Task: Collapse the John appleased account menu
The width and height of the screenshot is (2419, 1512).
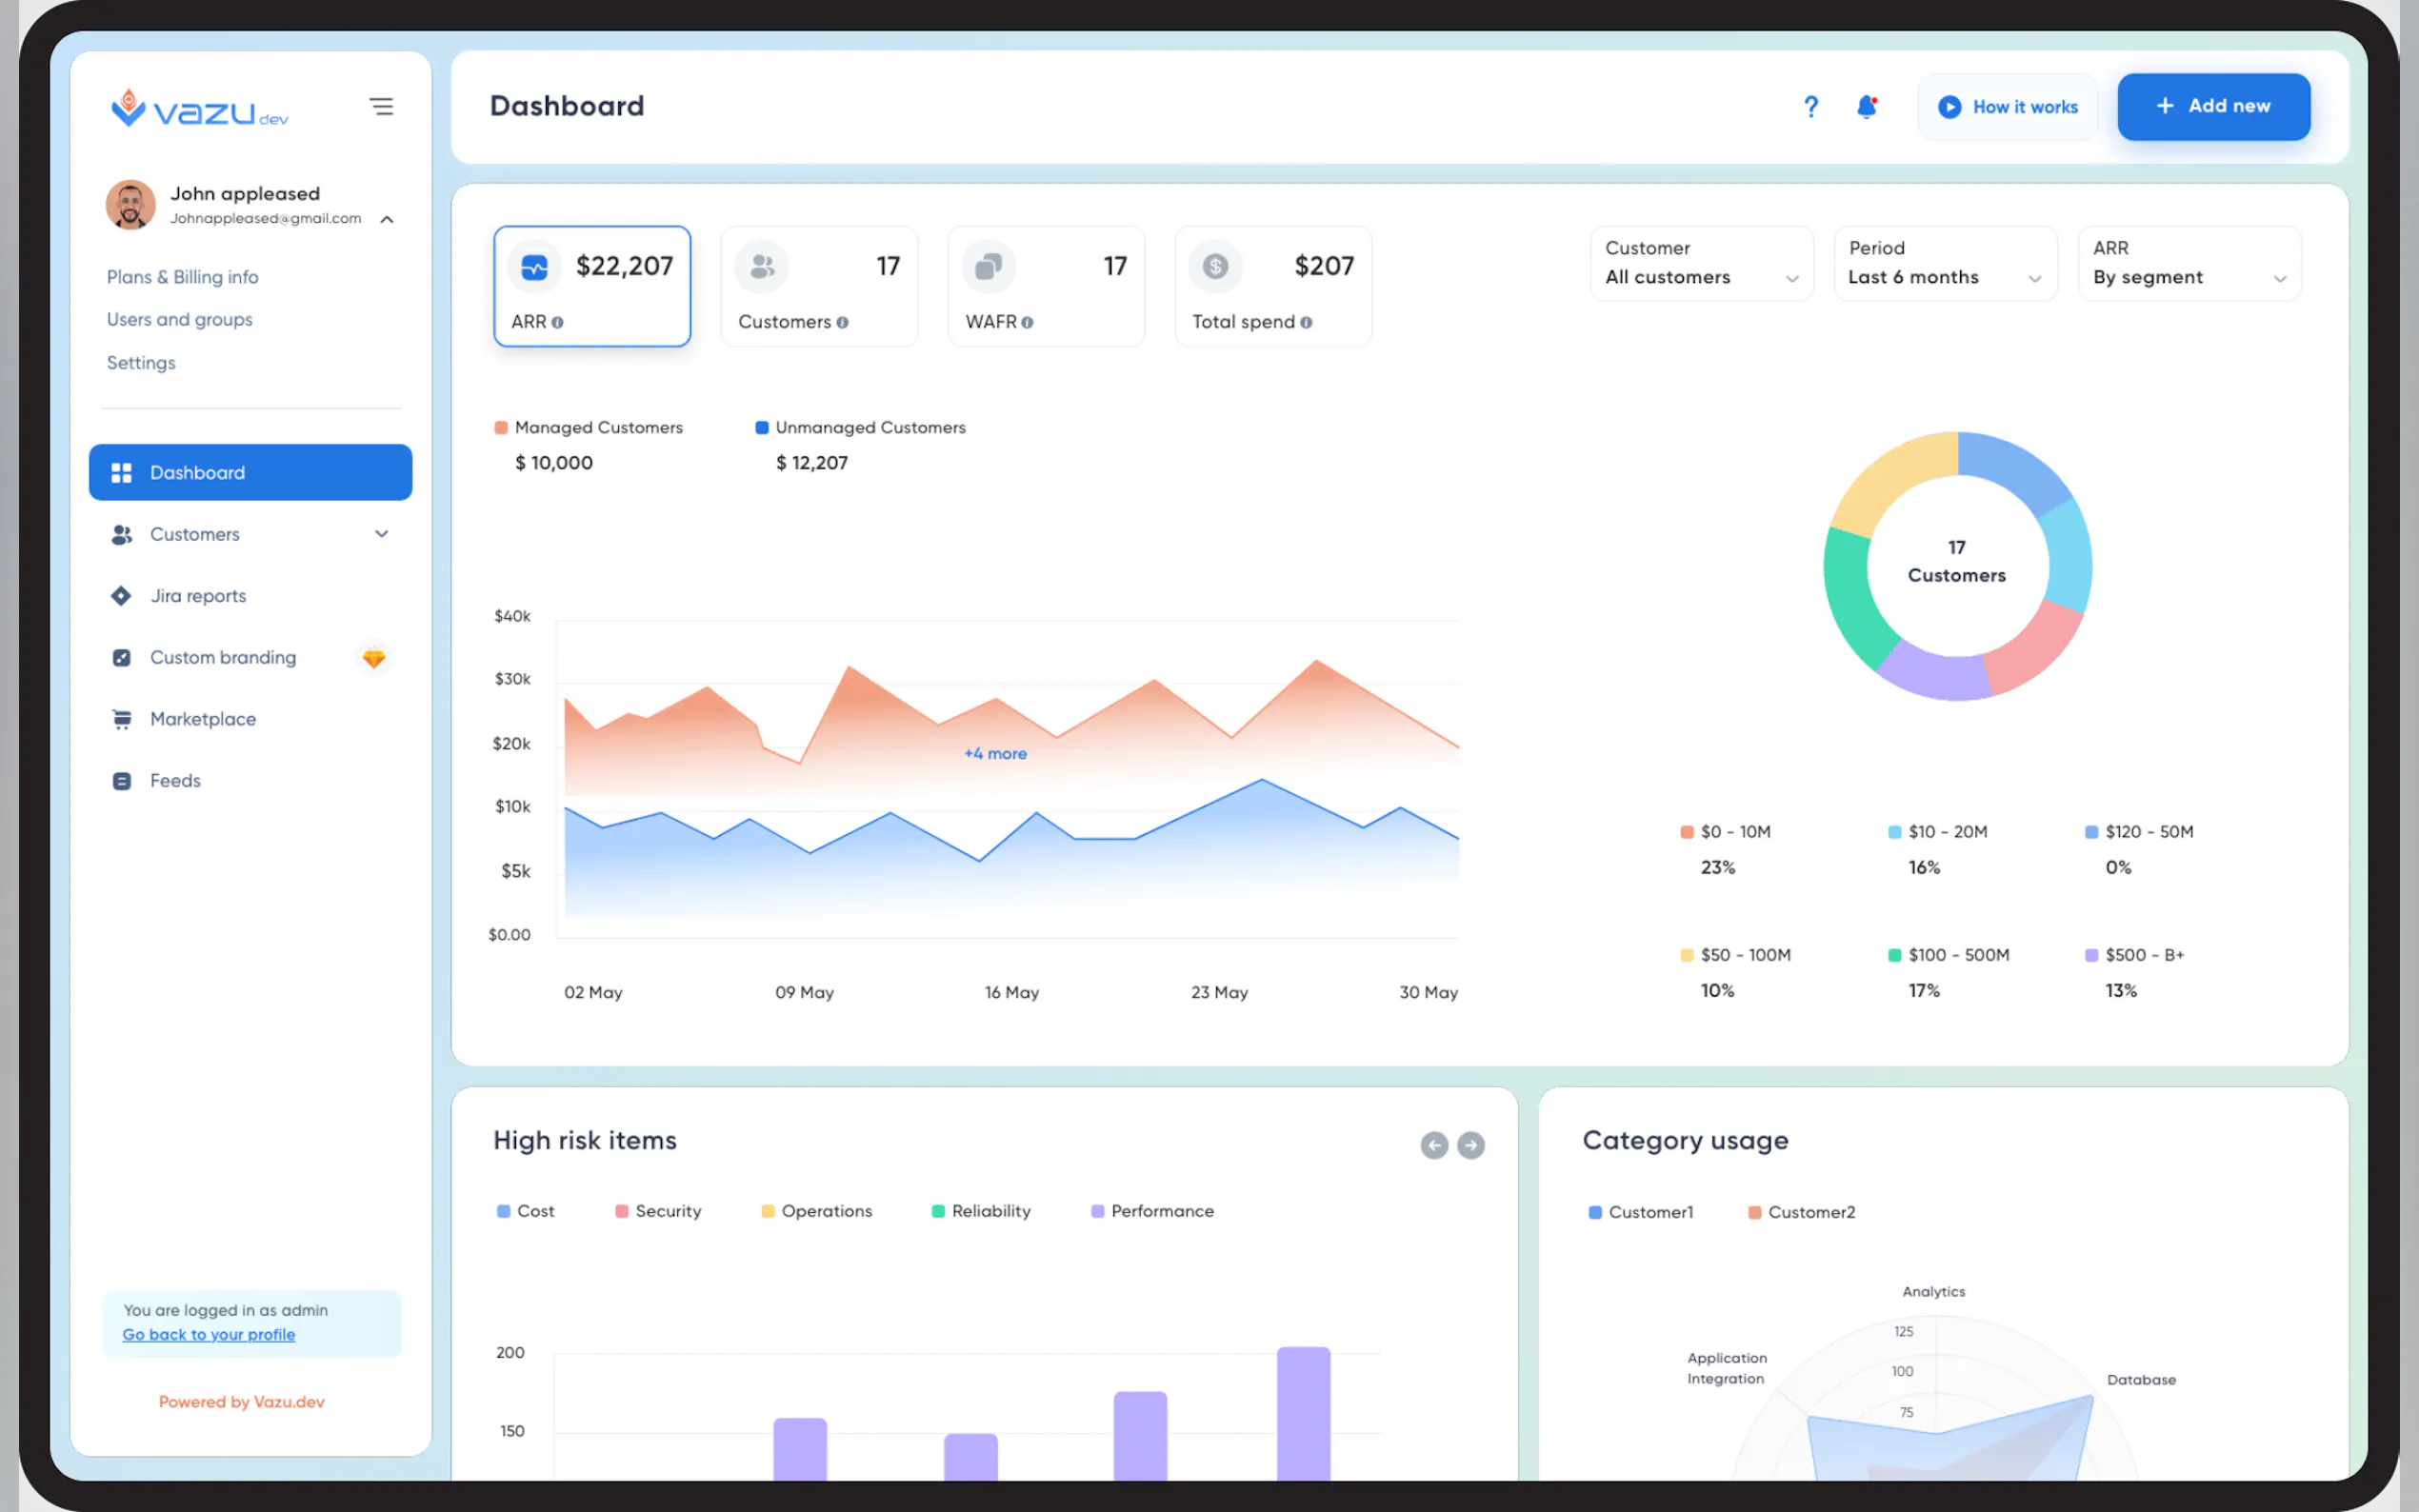Action: point(387,220)
